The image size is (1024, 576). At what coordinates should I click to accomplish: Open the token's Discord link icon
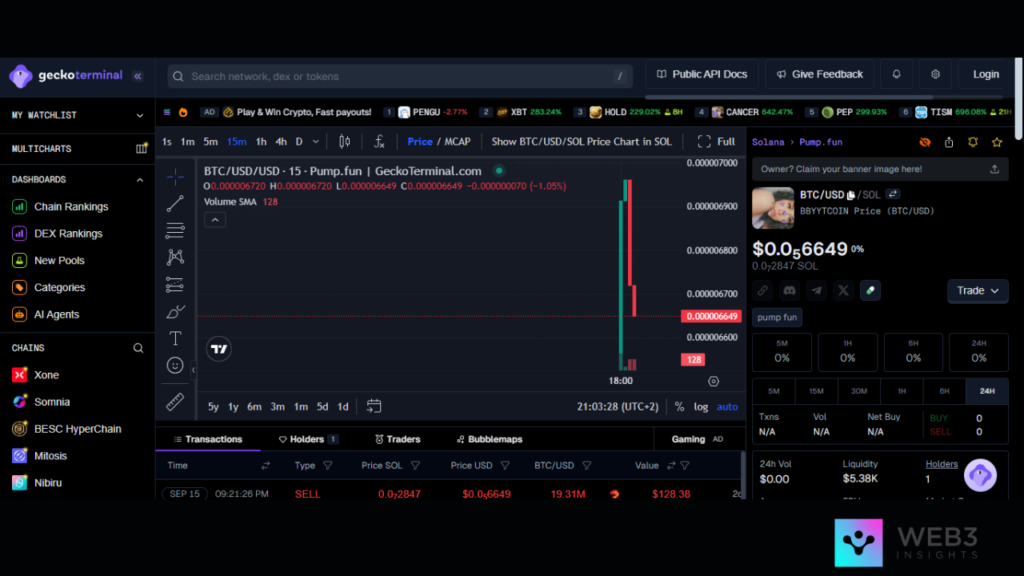point(790,291)
